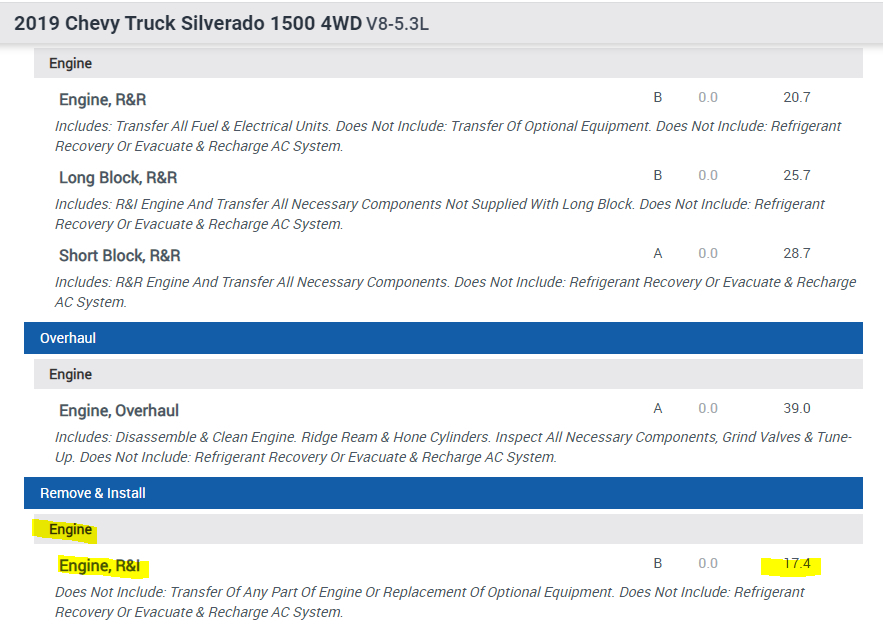This screenshot has width=883, height=625.
Task: Select the Engine, Overhaul operation
Action: [x=119, y=410]
